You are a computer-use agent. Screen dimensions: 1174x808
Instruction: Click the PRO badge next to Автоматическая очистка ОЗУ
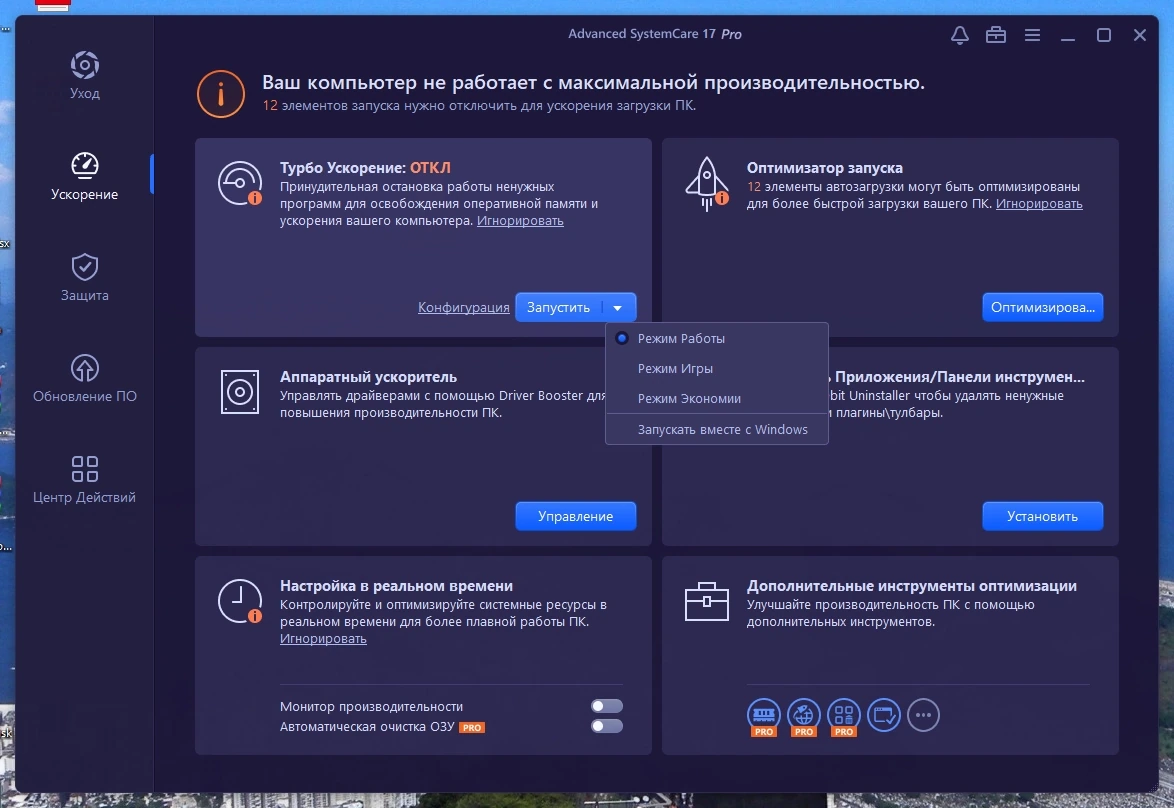point(472,727)
